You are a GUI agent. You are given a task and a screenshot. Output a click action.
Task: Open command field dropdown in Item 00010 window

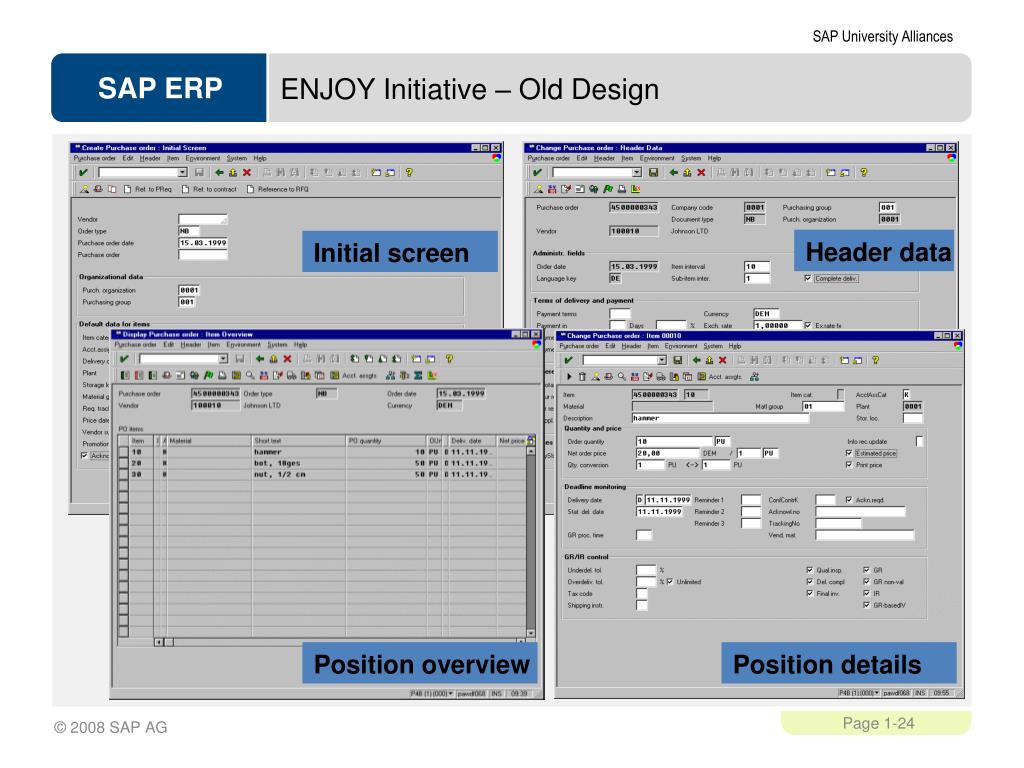point(662,360)
